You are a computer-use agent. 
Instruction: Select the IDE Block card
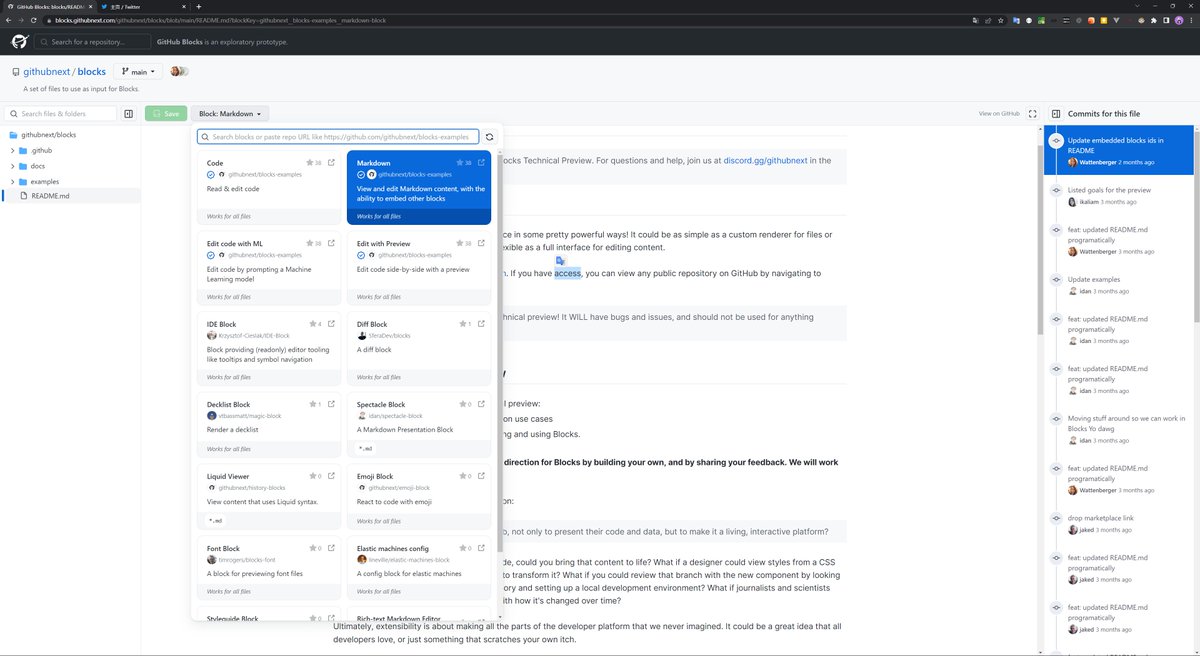[269, 349]
